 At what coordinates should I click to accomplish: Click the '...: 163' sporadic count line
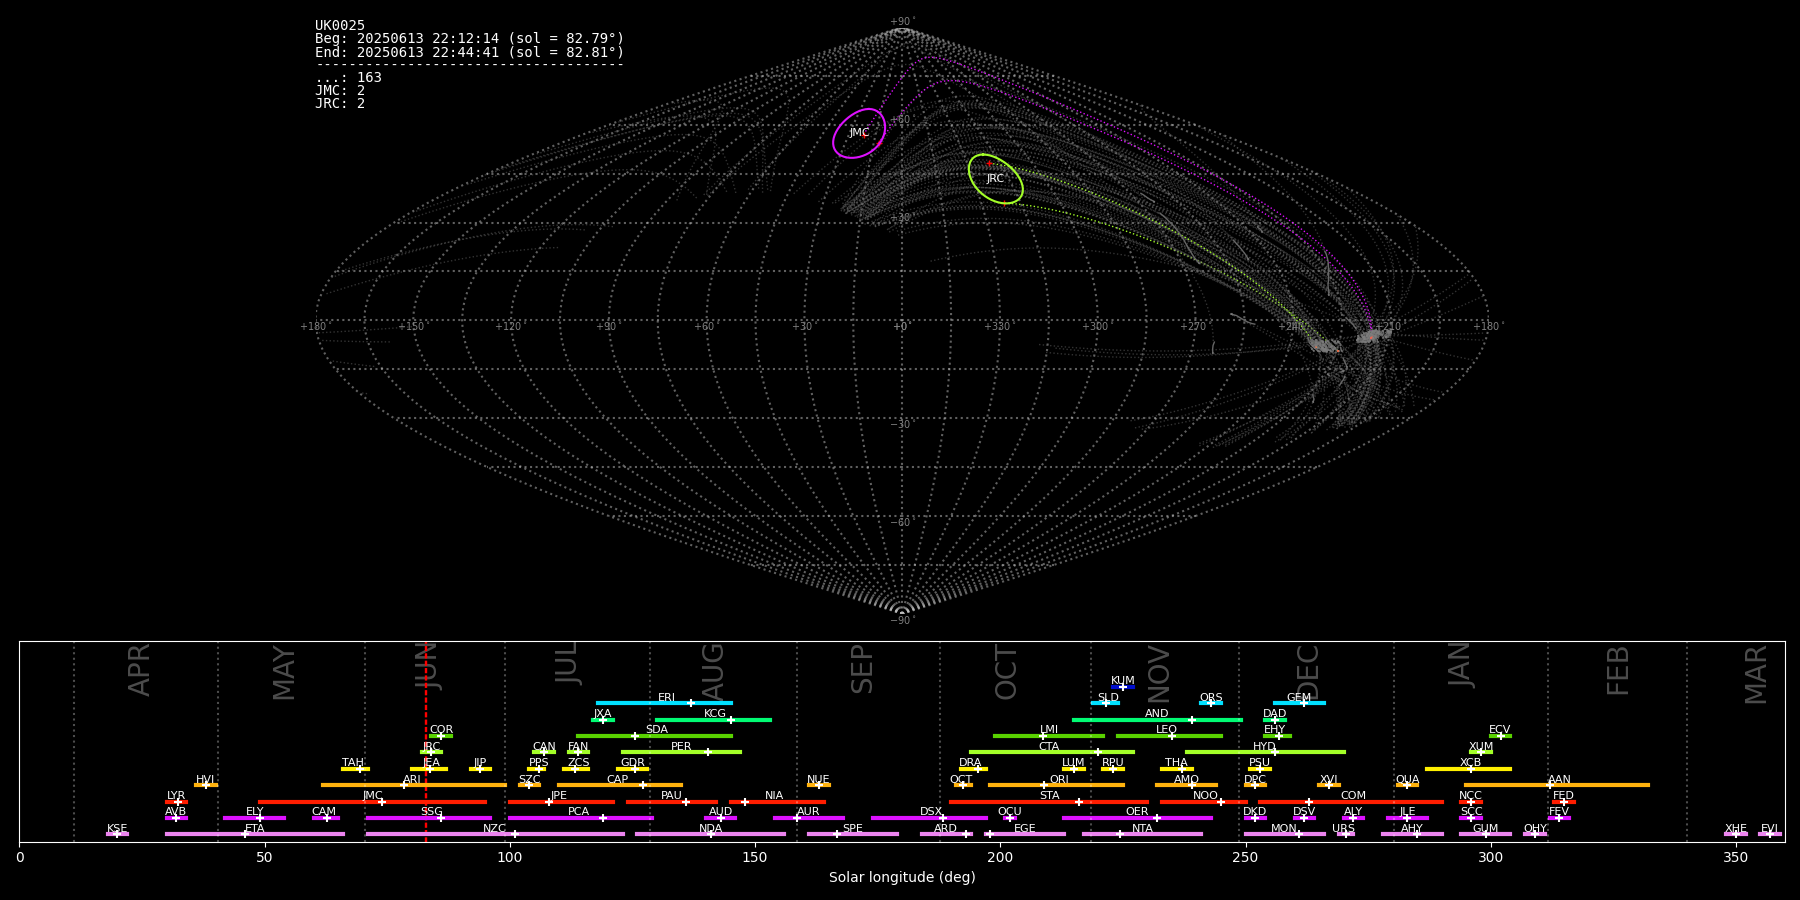(348, 78)
